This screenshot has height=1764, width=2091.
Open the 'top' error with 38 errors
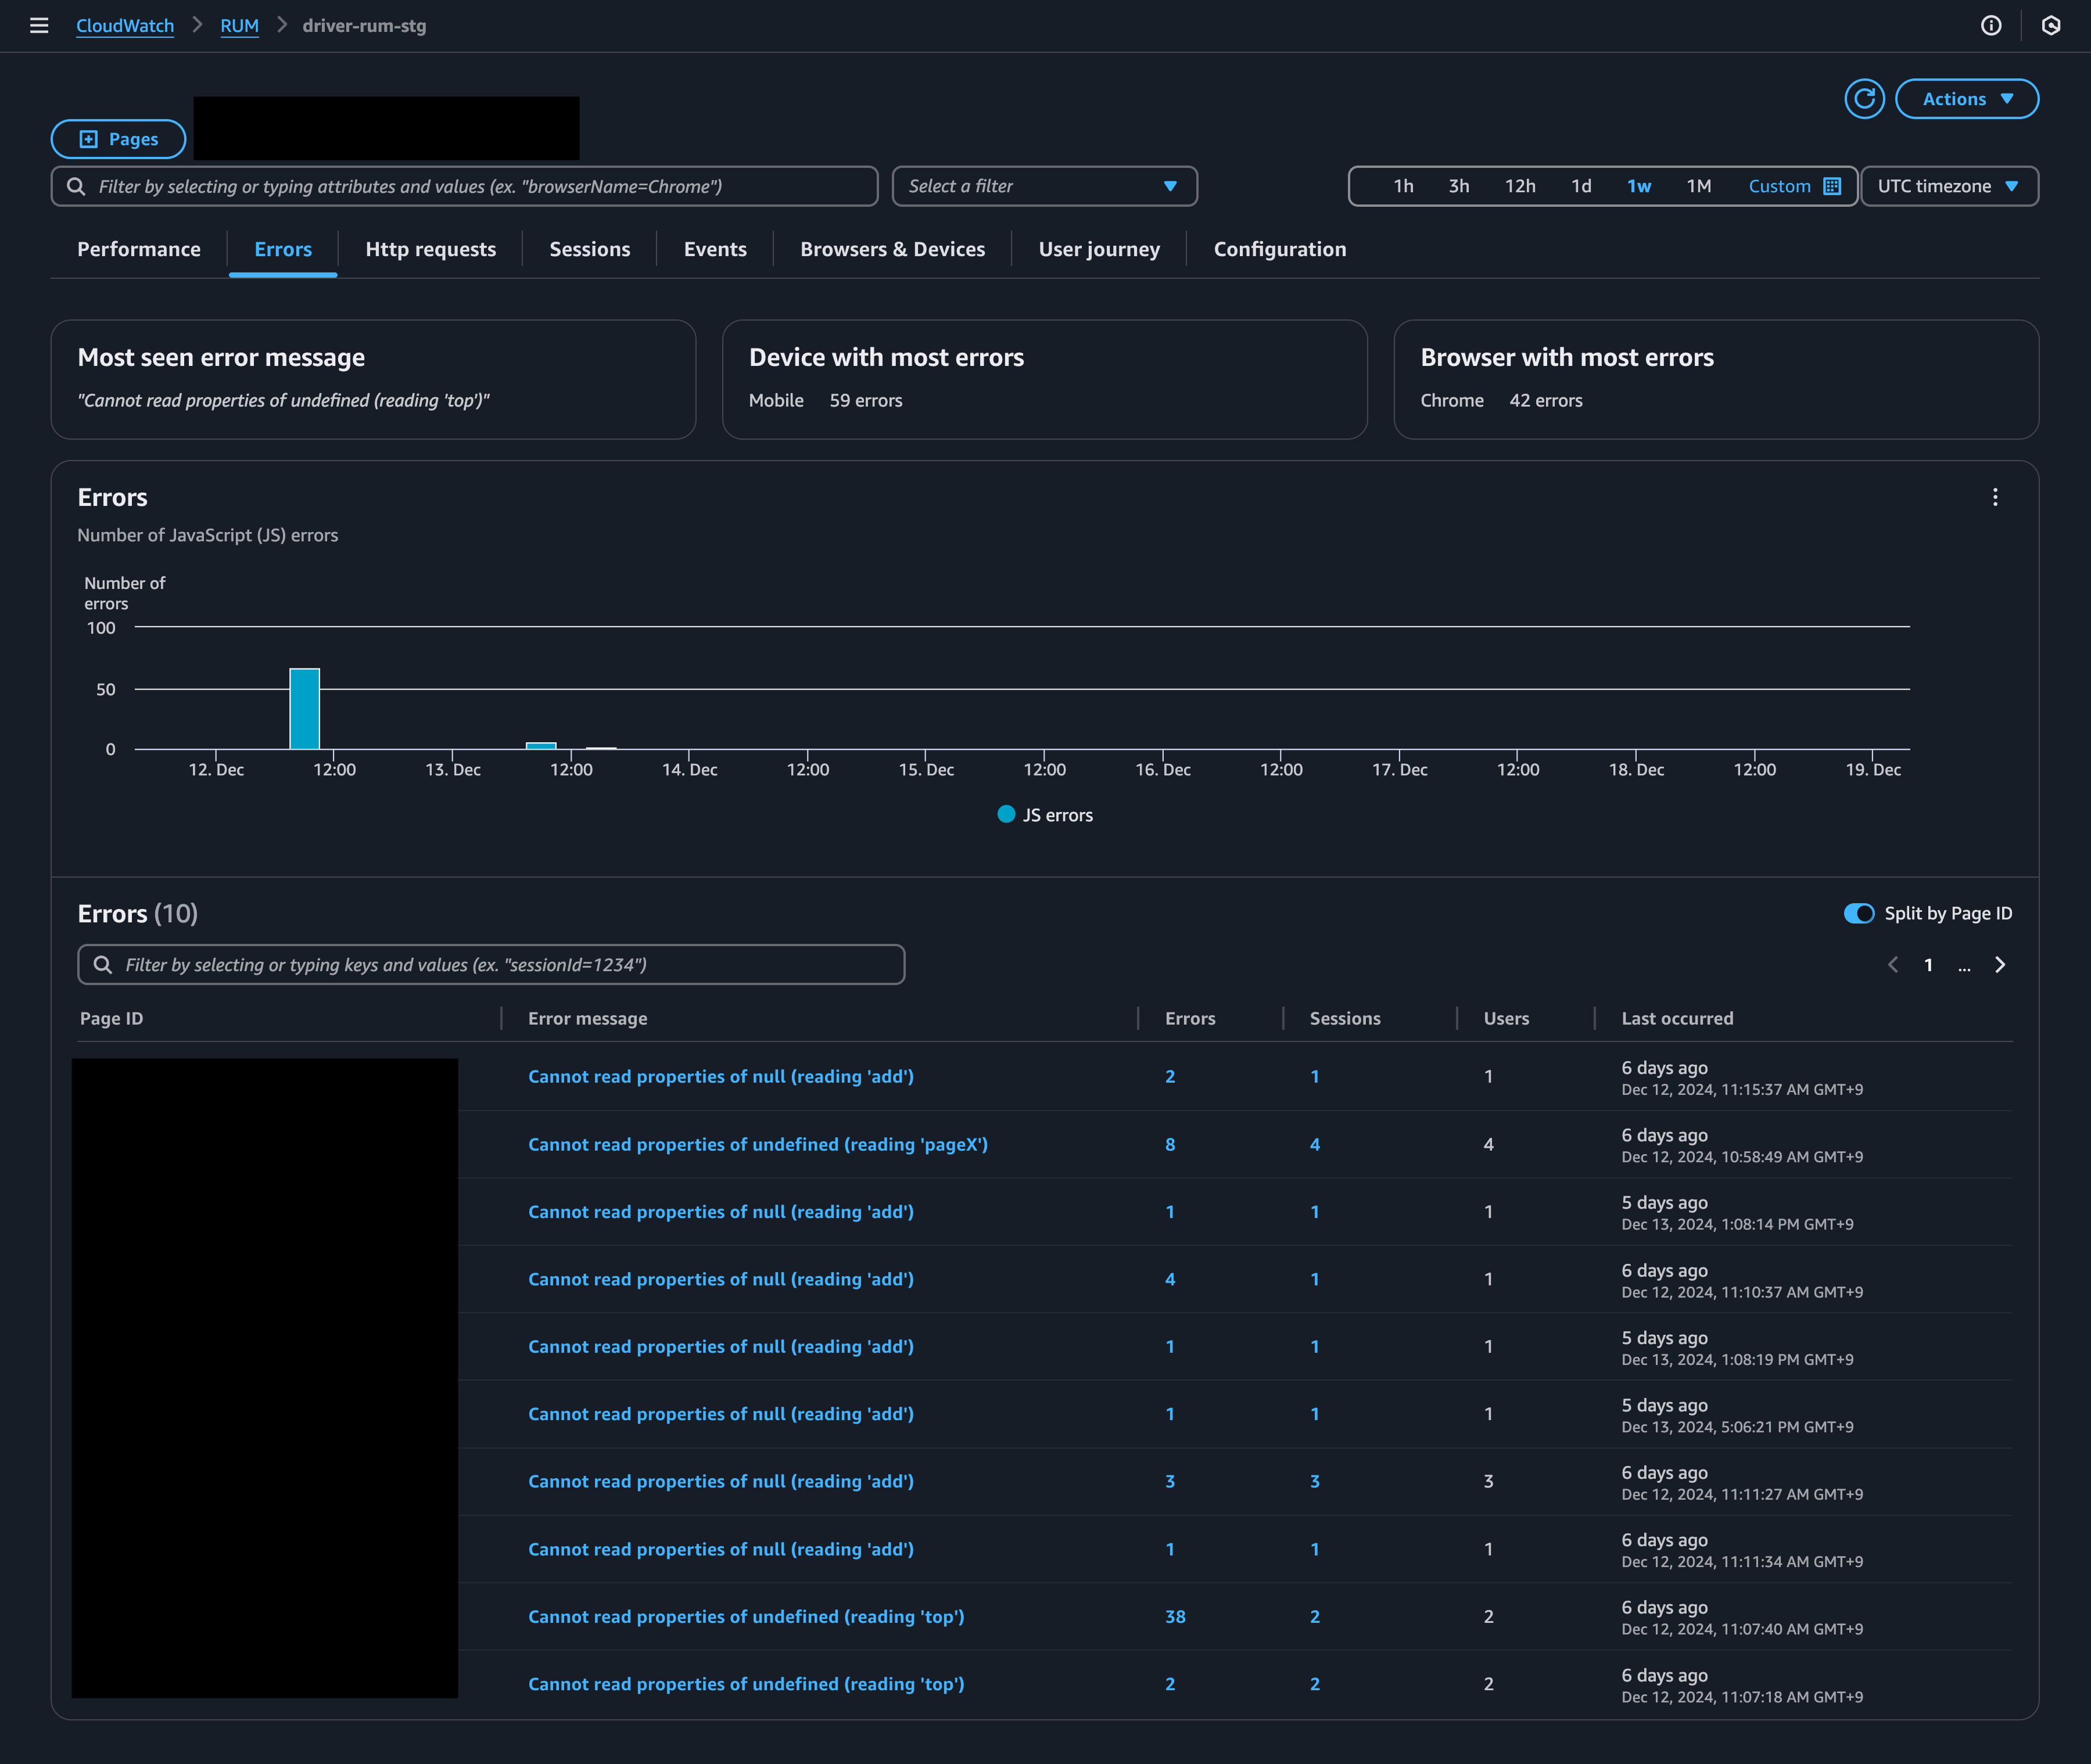pos(746,1616)
